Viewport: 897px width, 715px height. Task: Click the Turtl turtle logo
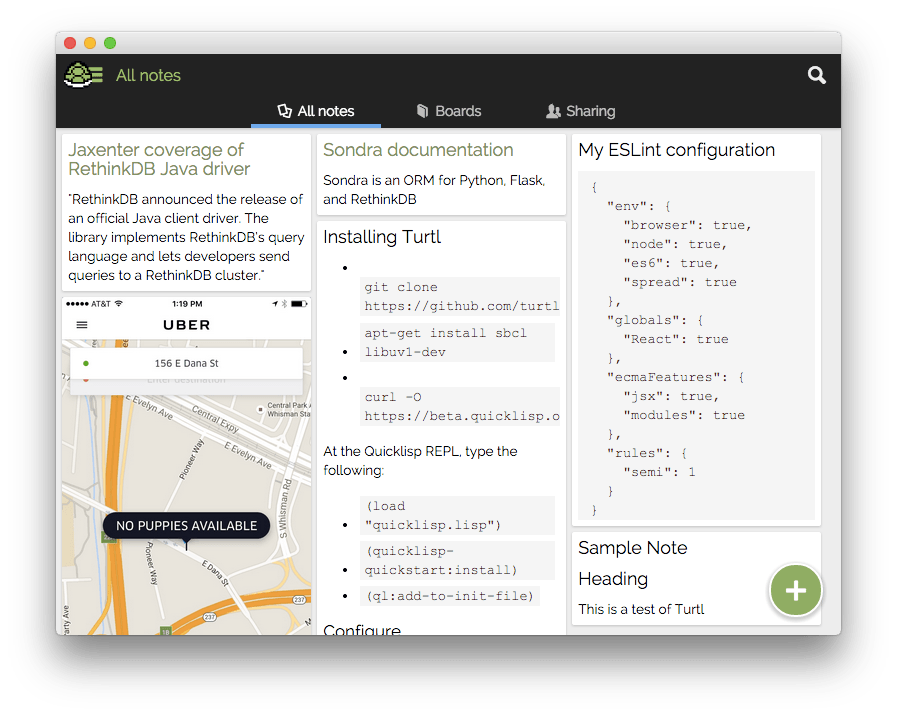click(83, 75)
